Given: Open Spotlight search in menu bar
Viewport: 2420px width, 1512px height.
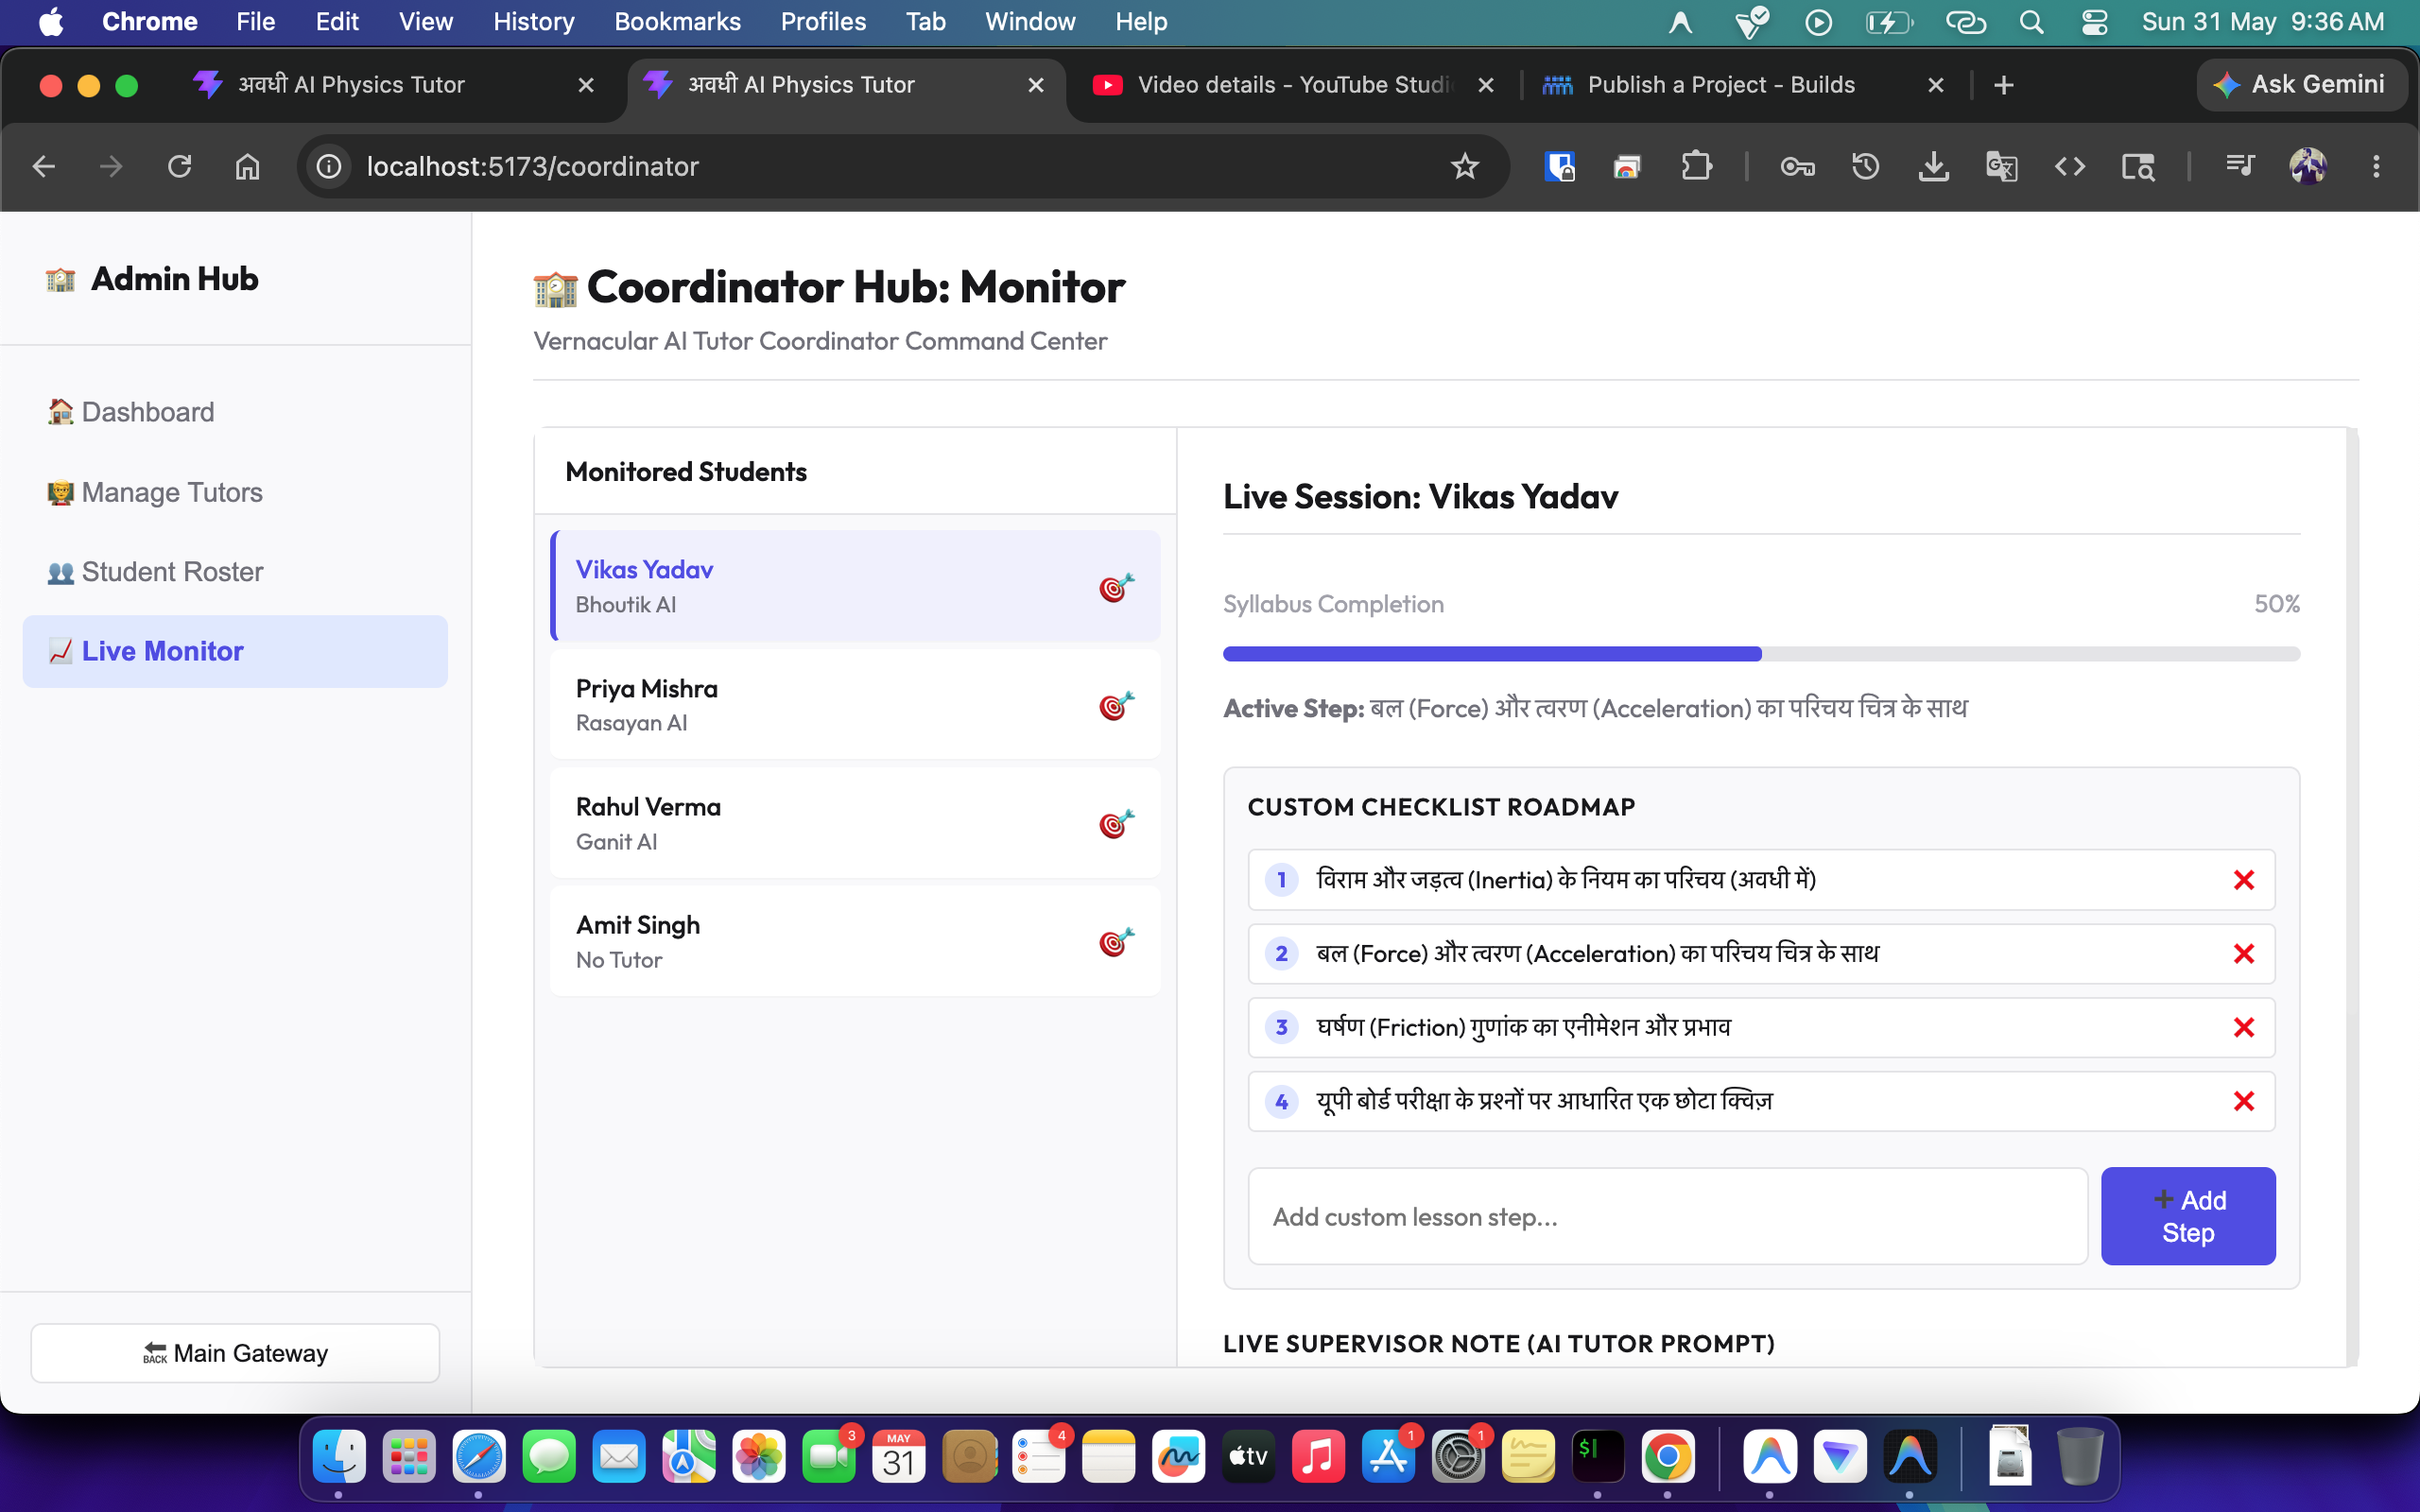Looking at the screenshot, I should point(2031,22).
